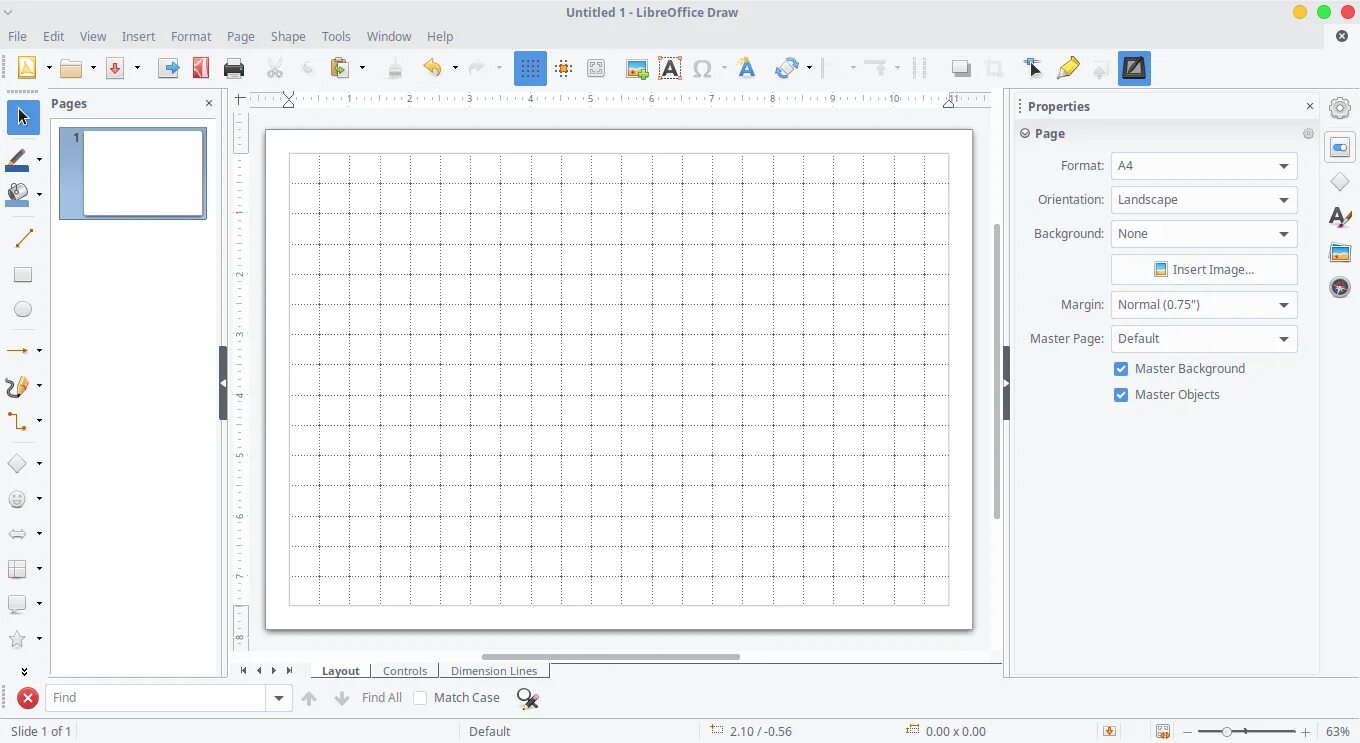Image resolution: width=1360 pixels, height=743 pixels.
Task: Select the Curves and Polygons tool
Action: click(18, 386)
